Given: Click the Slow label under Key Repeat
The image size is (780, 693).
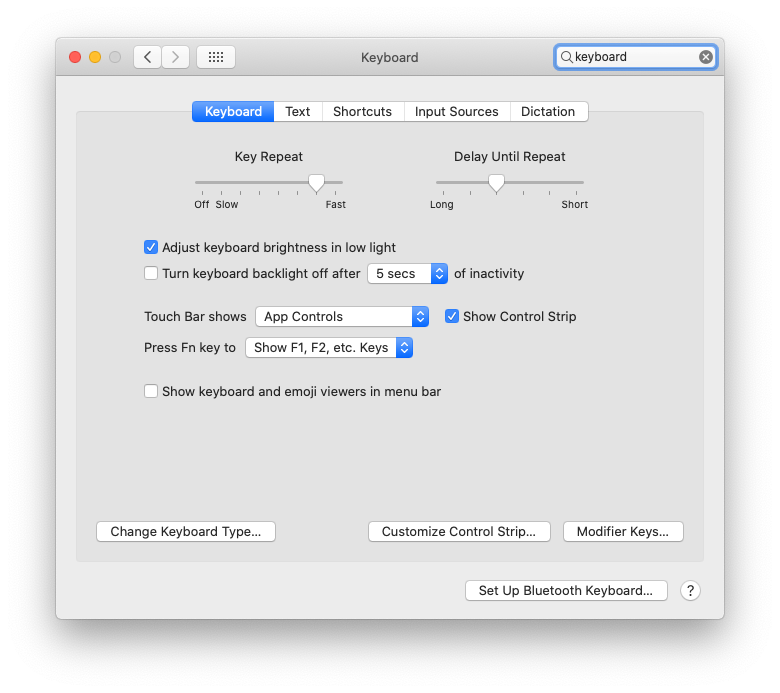Looking at the screenshot, I should [227, 204].
